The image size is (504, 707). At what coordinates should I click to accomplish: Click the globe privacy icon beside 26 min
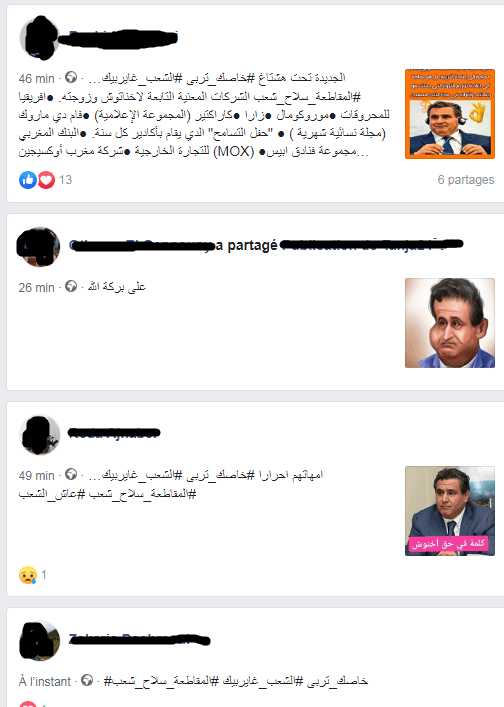(x=71, y=286)
